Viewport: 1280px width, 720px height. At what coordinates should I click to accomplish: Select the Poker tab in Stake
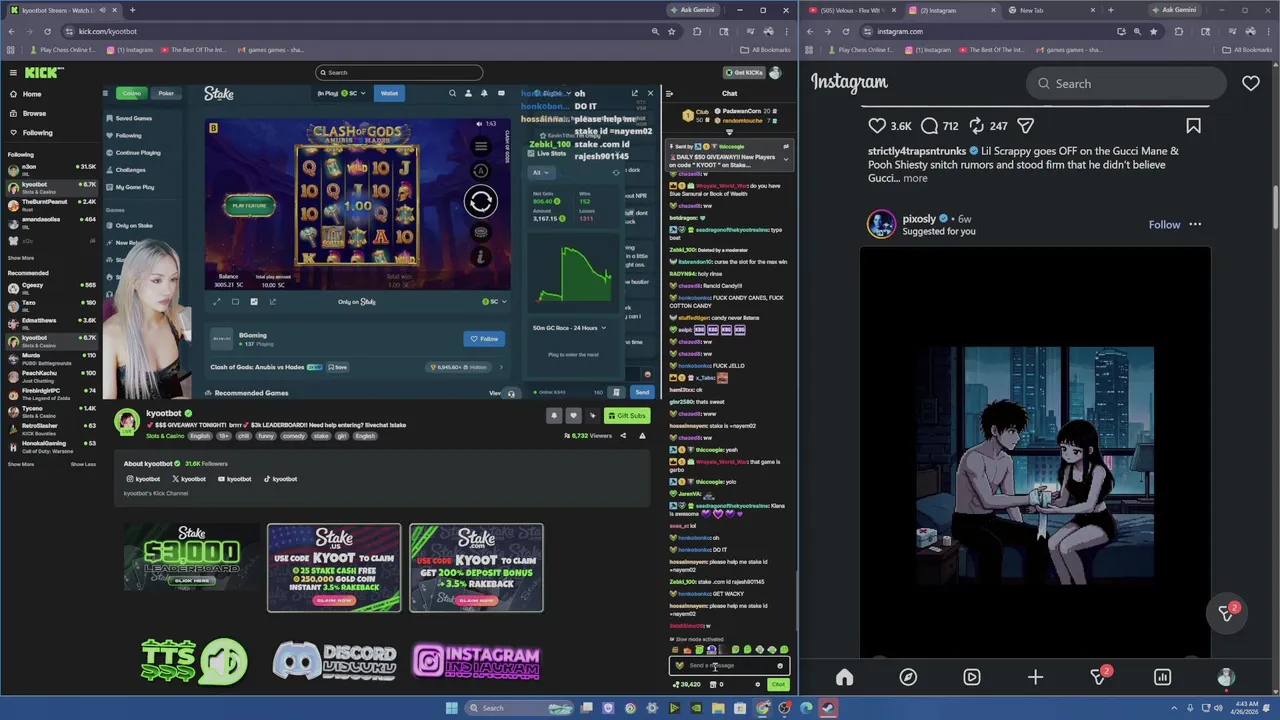166,93
